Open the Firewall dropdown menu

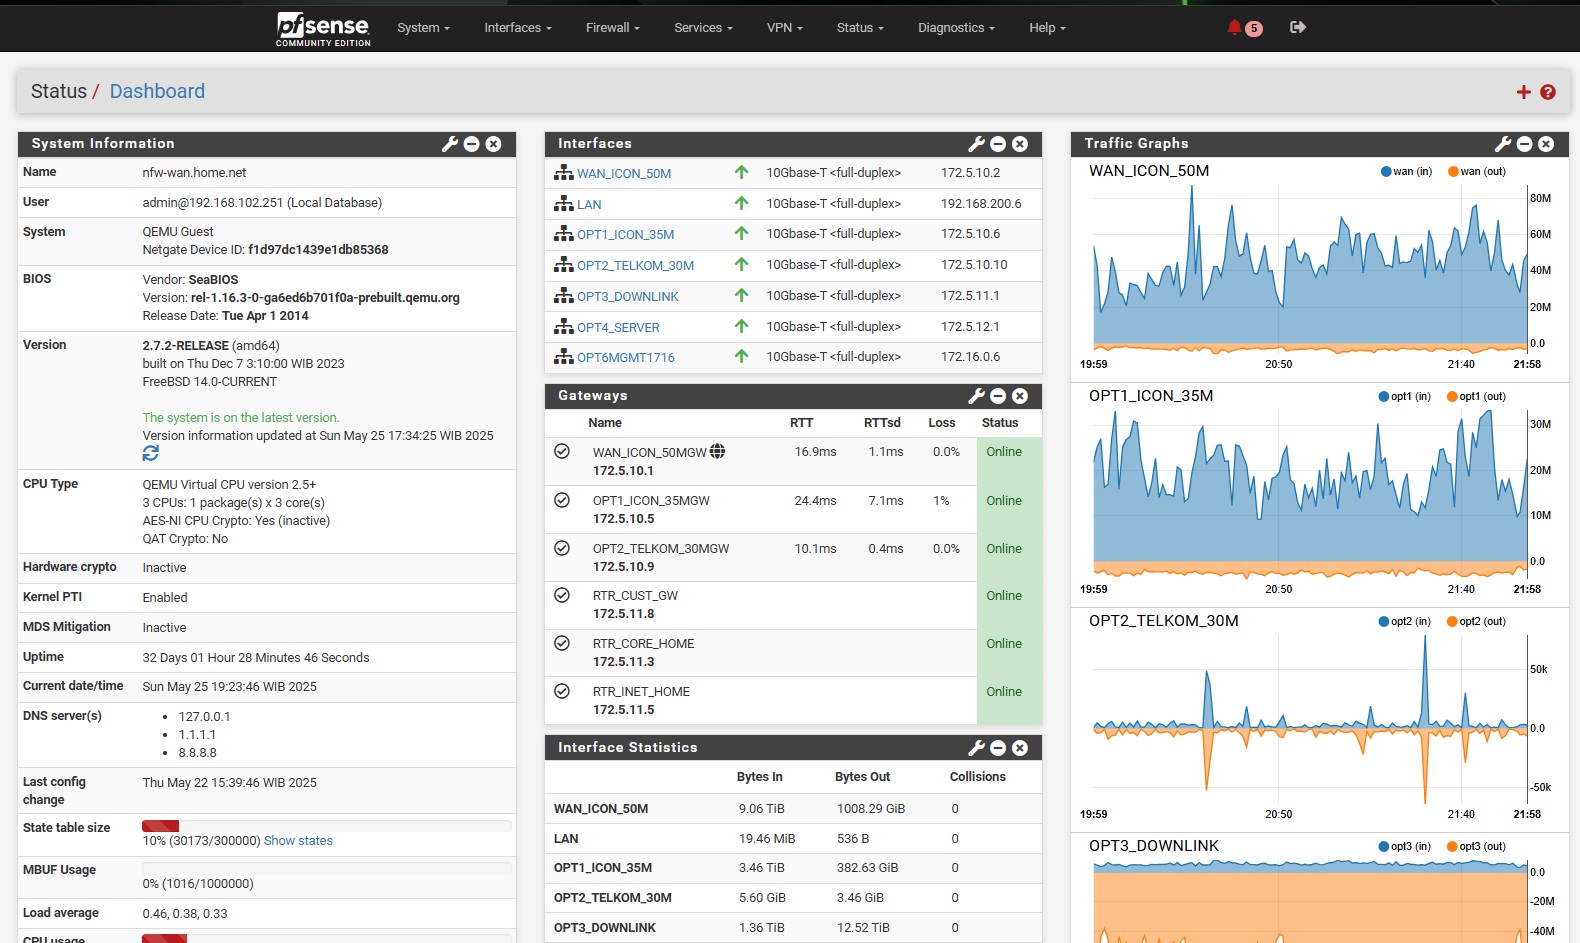612,28
